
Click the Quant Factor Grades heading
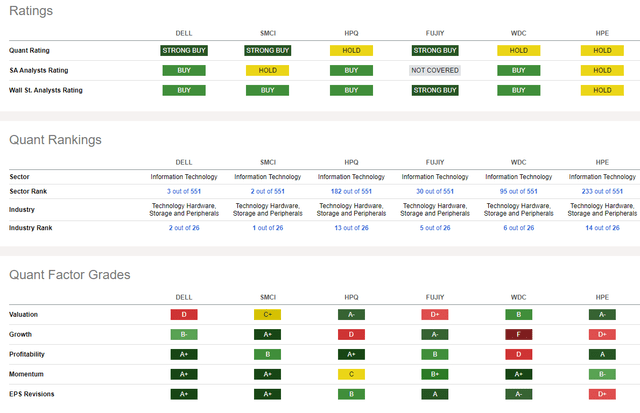click(x=70, y=275)
